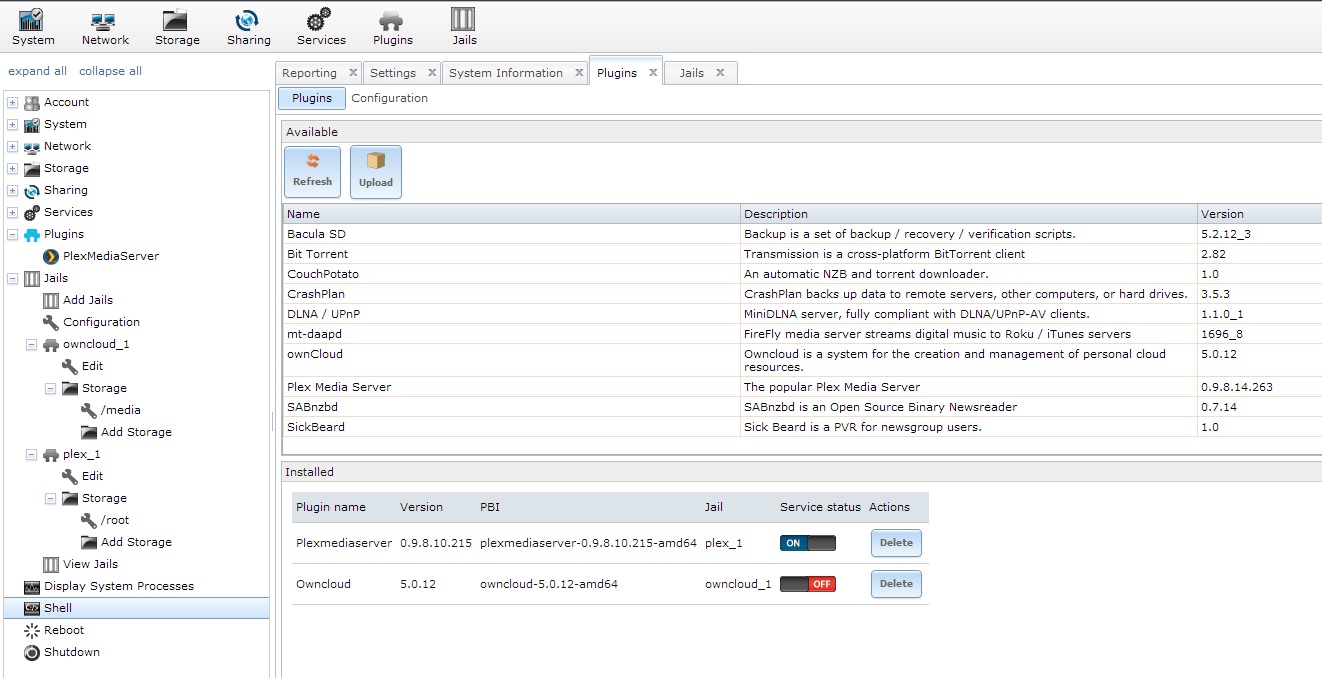Select Plex Media Server available plugin
The image size is (1322, 678).
pyautogui.click(x=802, y=387)
